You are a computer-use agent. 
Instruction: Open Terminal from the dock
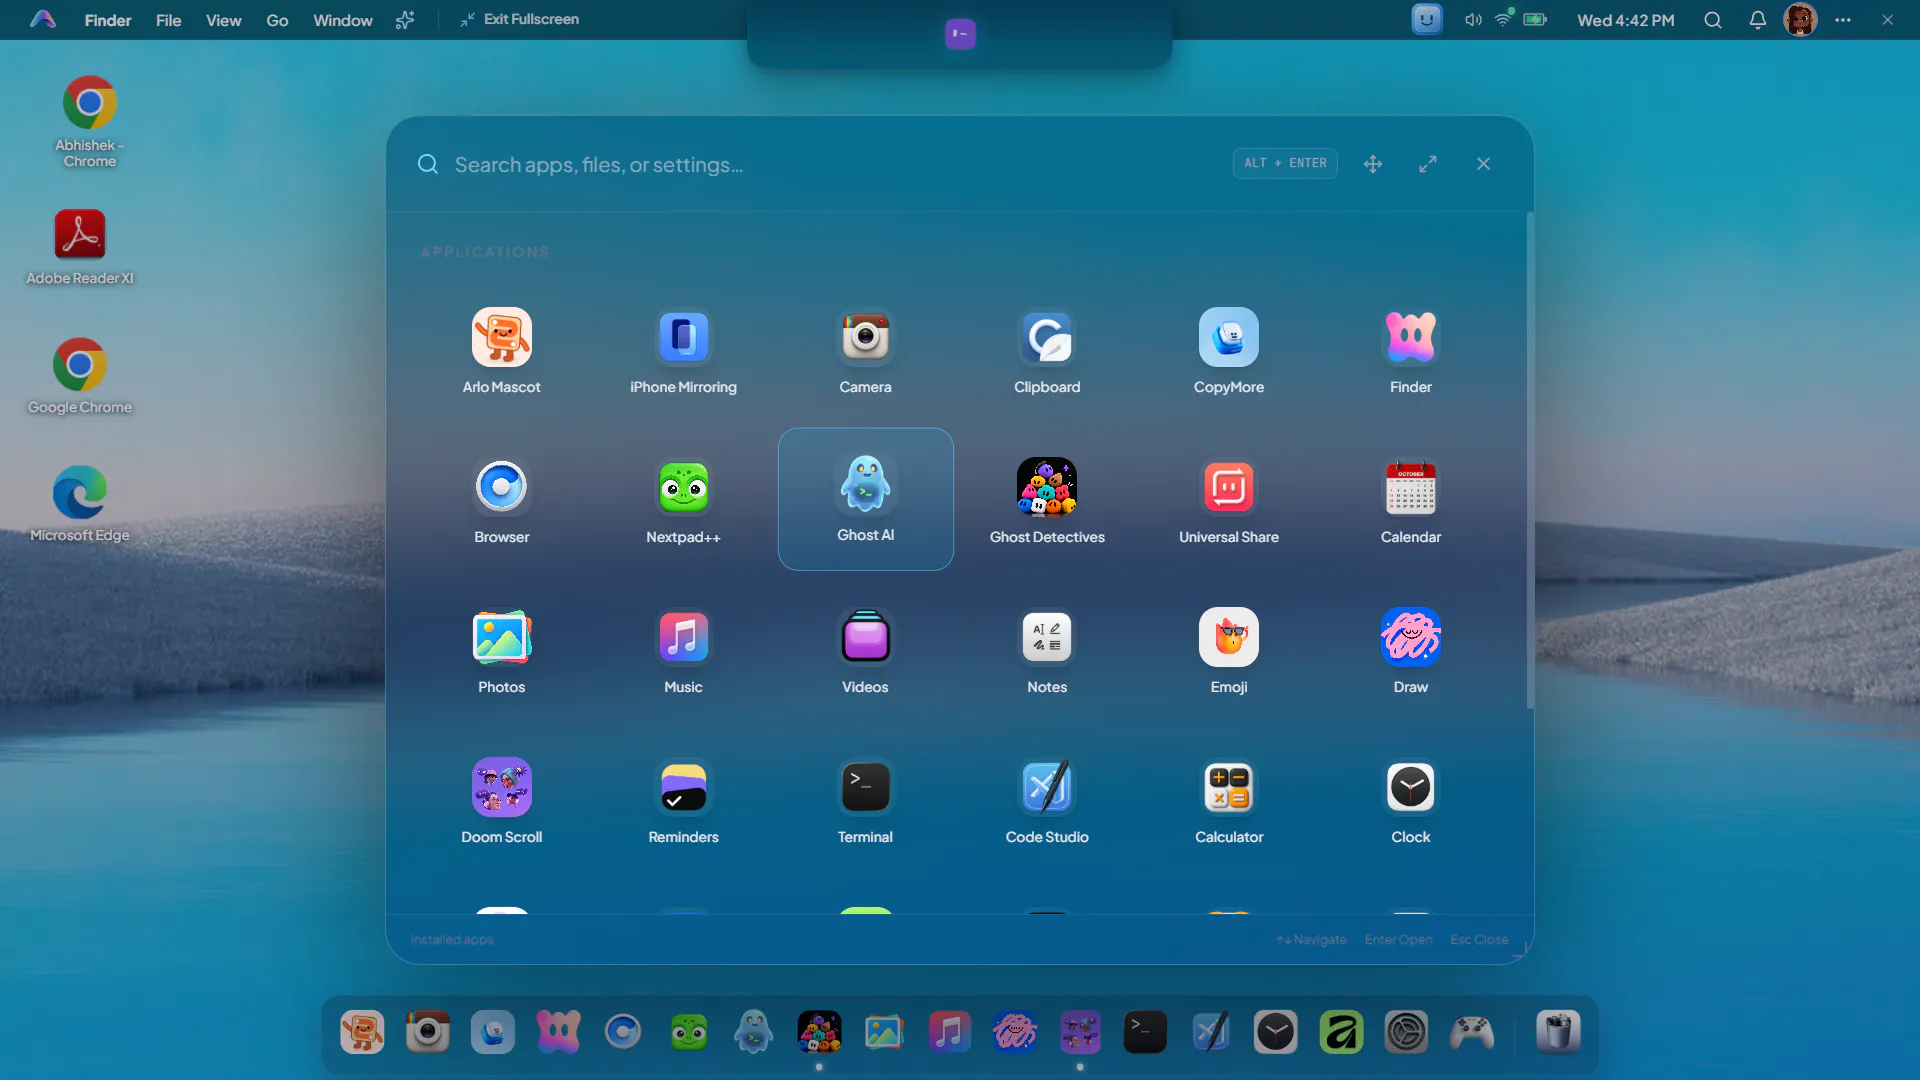(1145, 1032)
